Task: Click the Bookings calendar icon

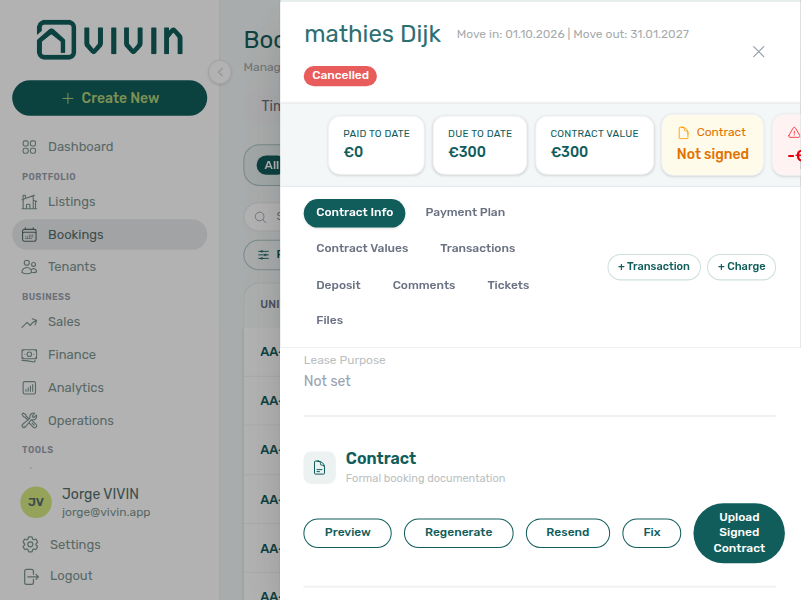Action: pos(29,235)
